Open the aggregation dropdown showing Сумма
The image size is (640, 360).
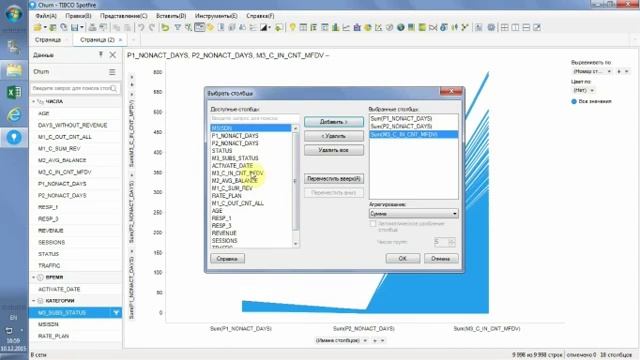click(413, 213)
